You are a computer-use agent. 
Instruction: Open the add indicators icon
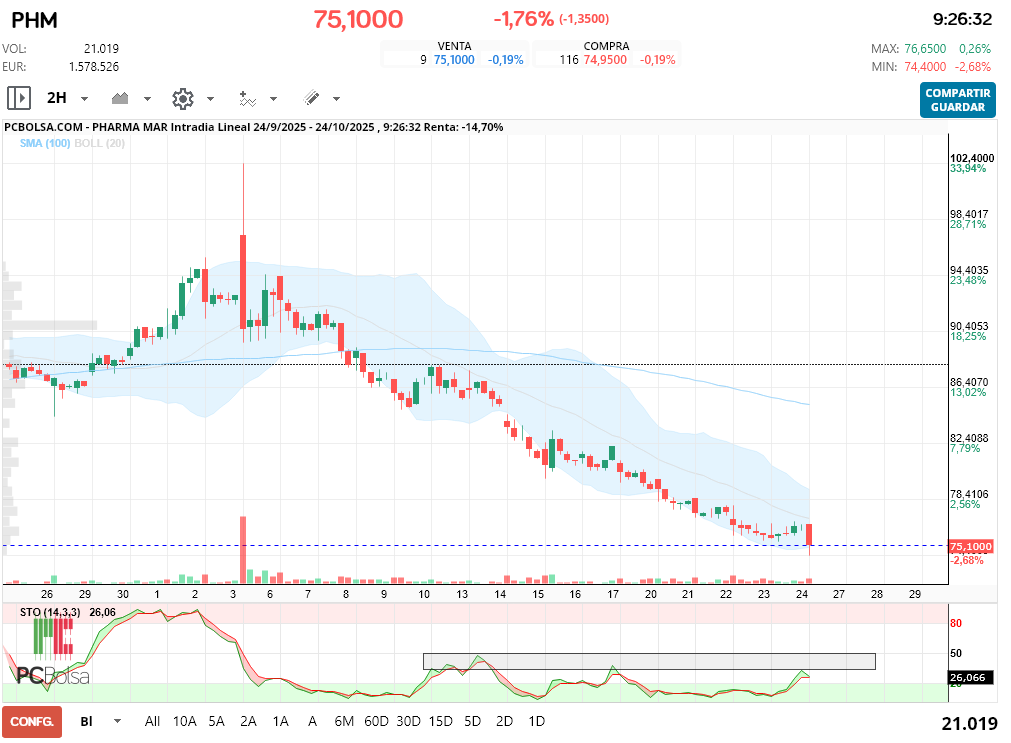(248, 98)
